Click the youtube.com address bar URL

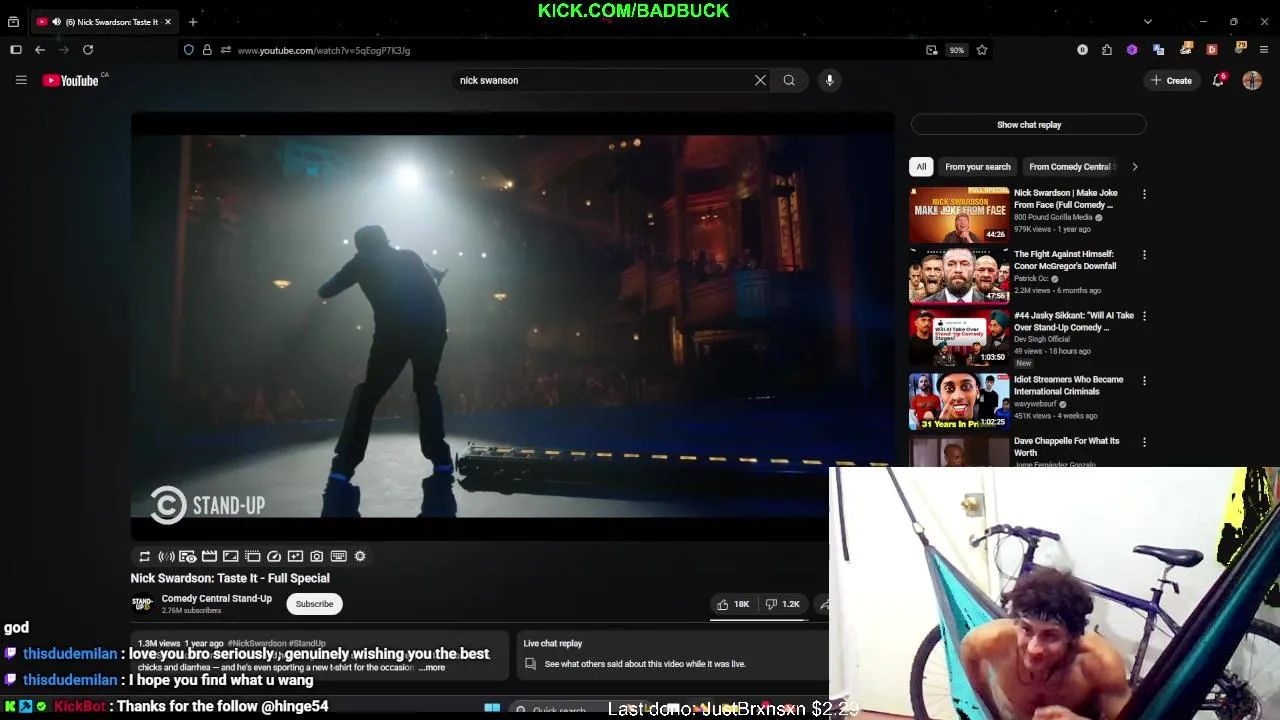(324, 50)
